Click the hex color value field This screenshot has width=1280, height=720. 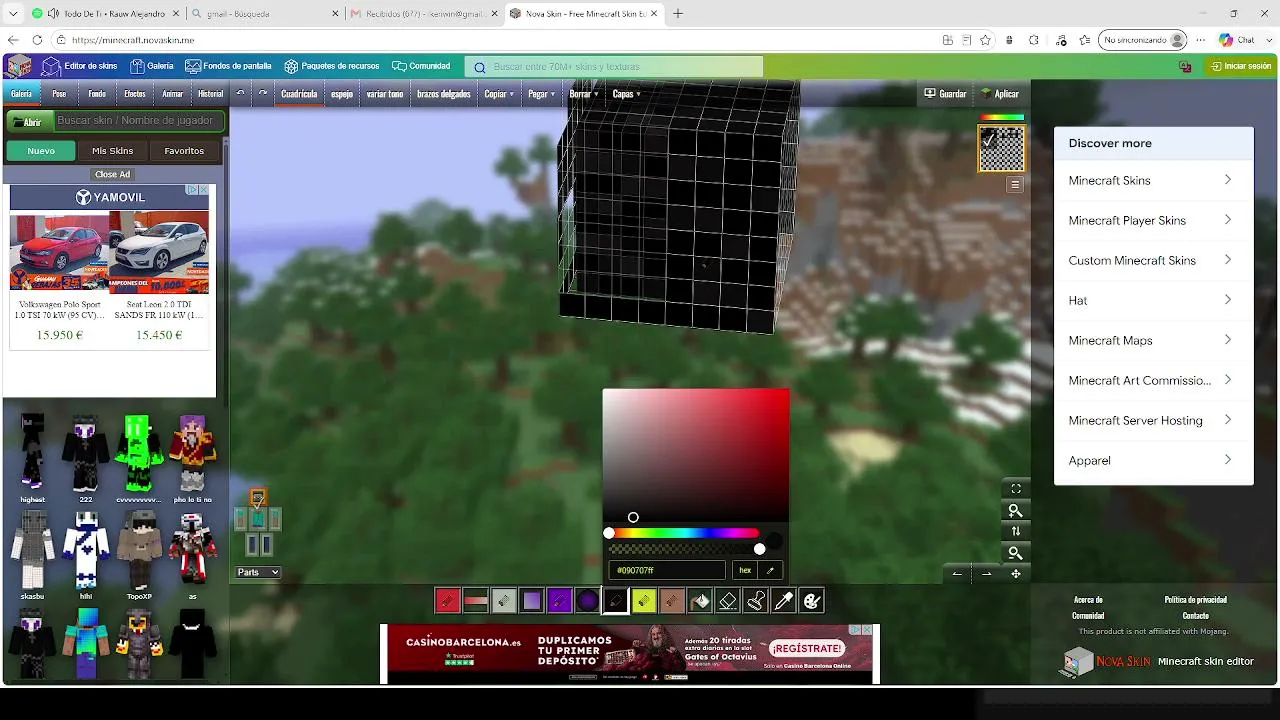668,570
